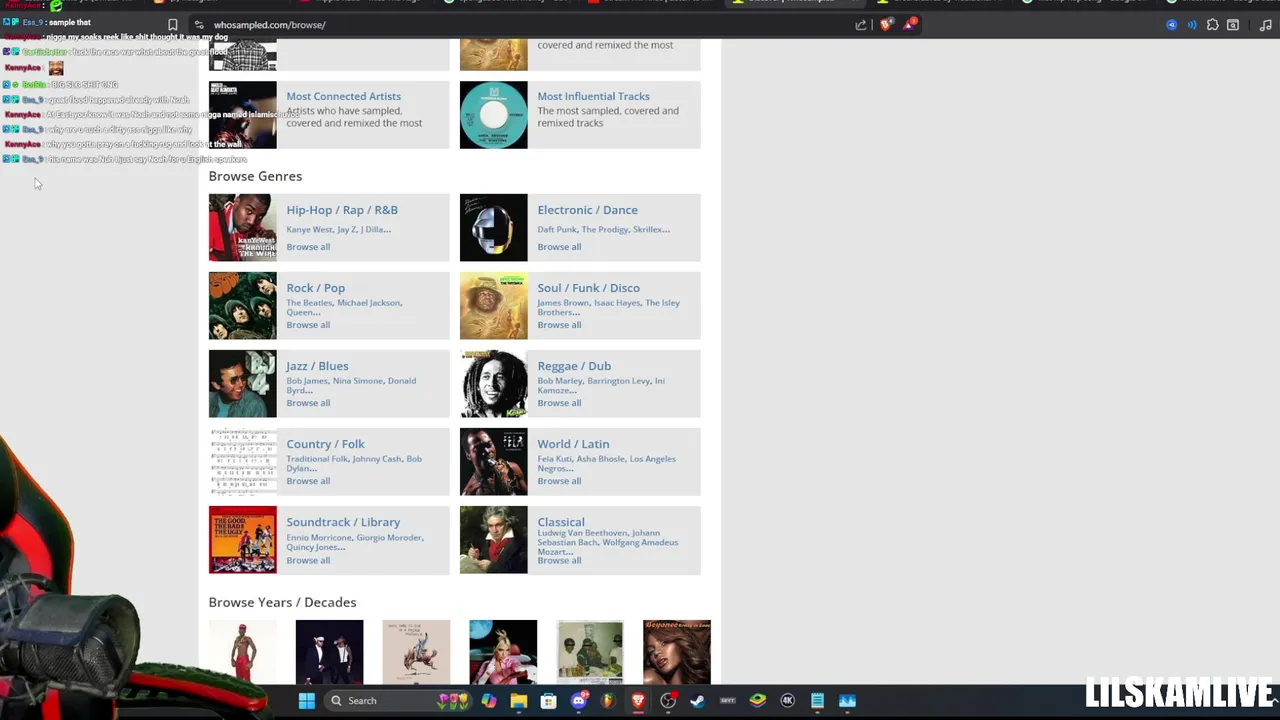Screen dimensions: 1280x720
Task: Open Most Influential Tracks
Action: [x=593, y=96]
